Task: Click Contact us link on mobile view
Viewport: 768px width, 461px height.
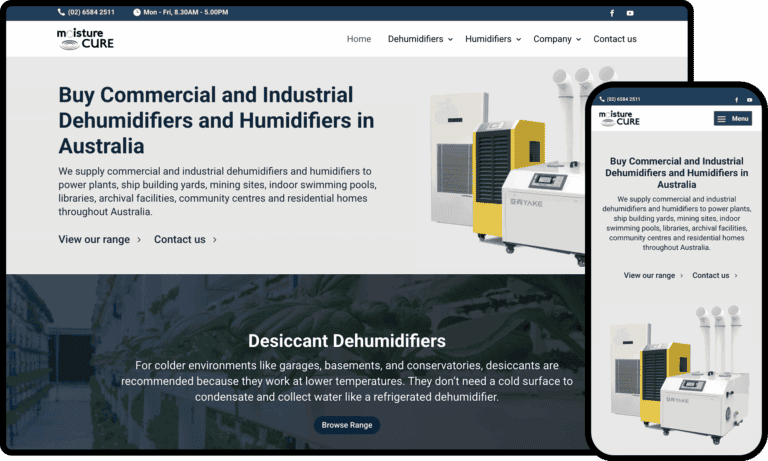Action: [710, 275]
